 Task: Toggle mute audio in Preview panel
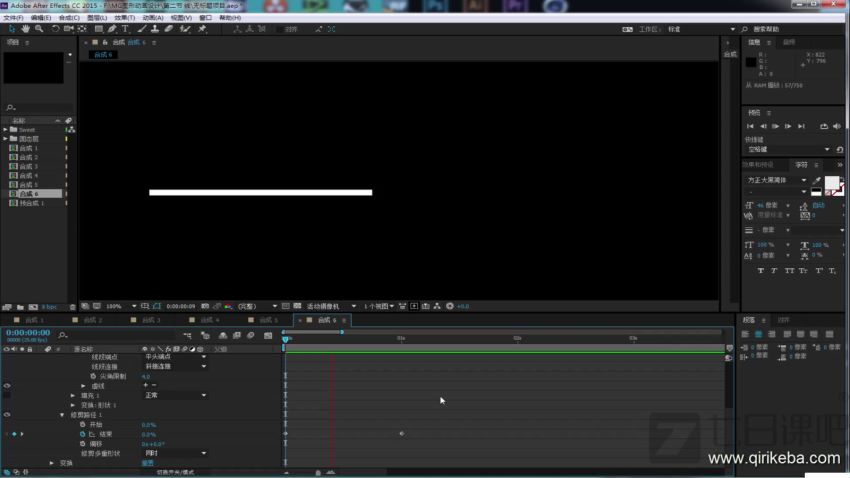(x=837, y=126)
